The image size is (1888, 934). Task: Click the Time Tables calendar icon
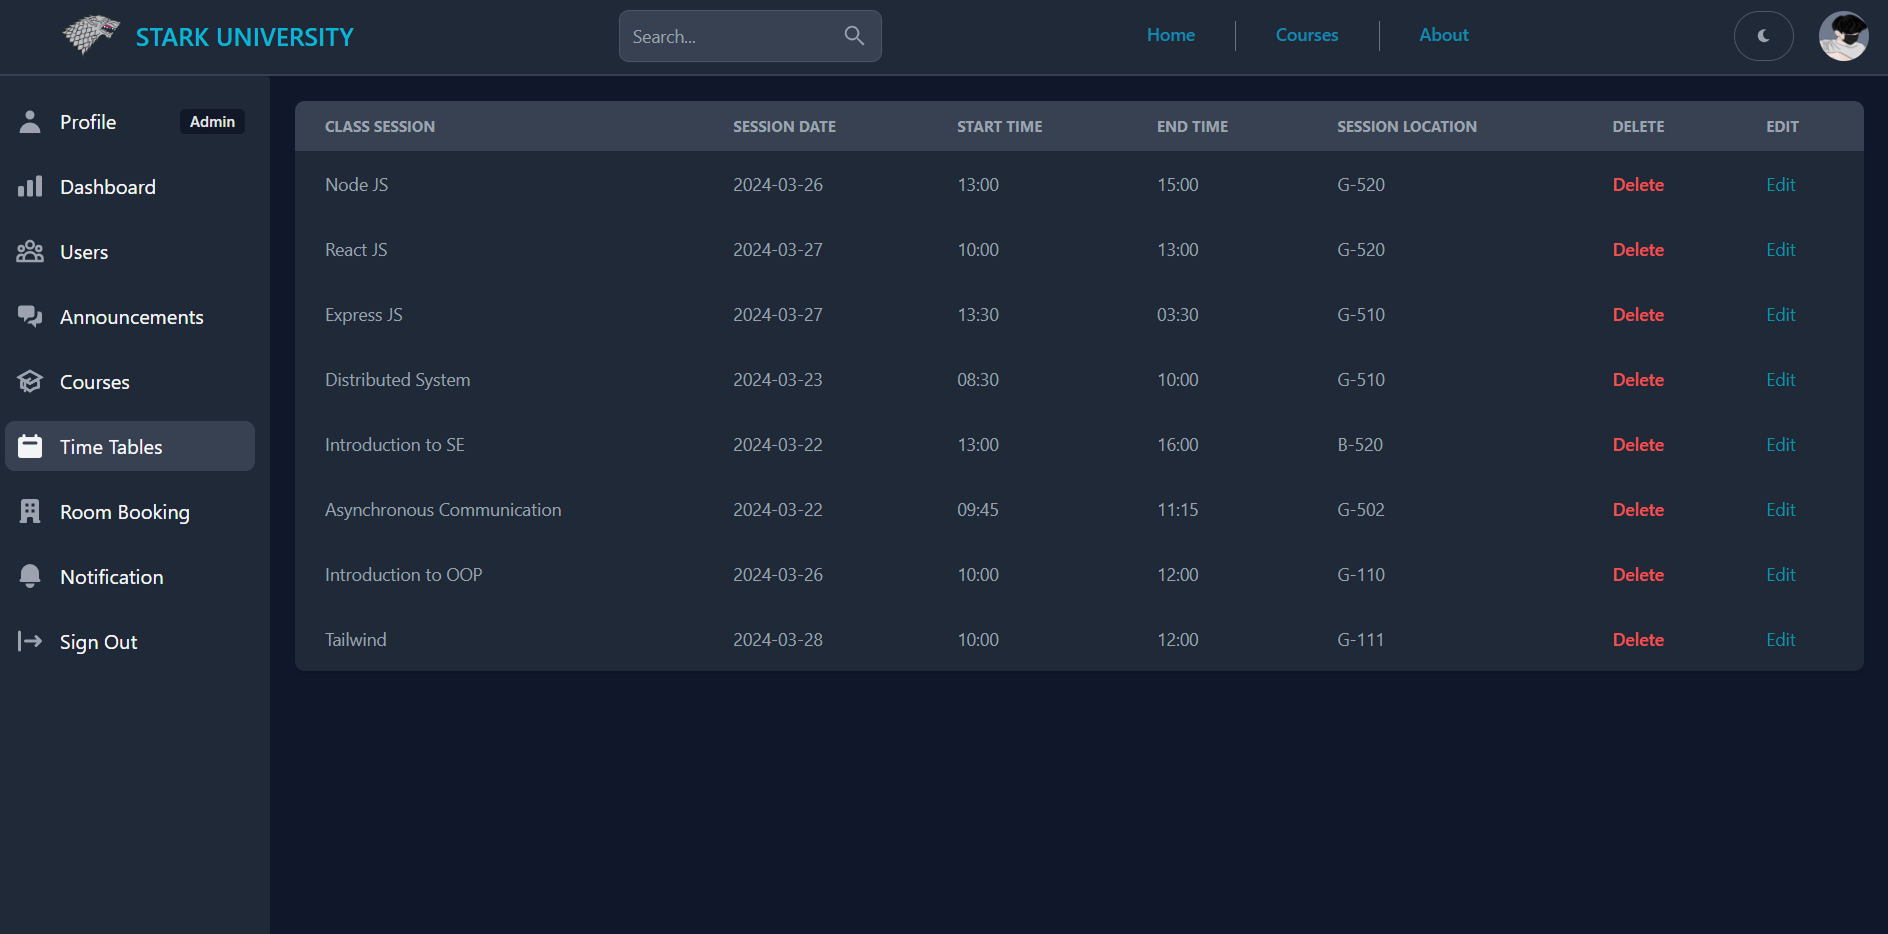[x=31, y=446]
